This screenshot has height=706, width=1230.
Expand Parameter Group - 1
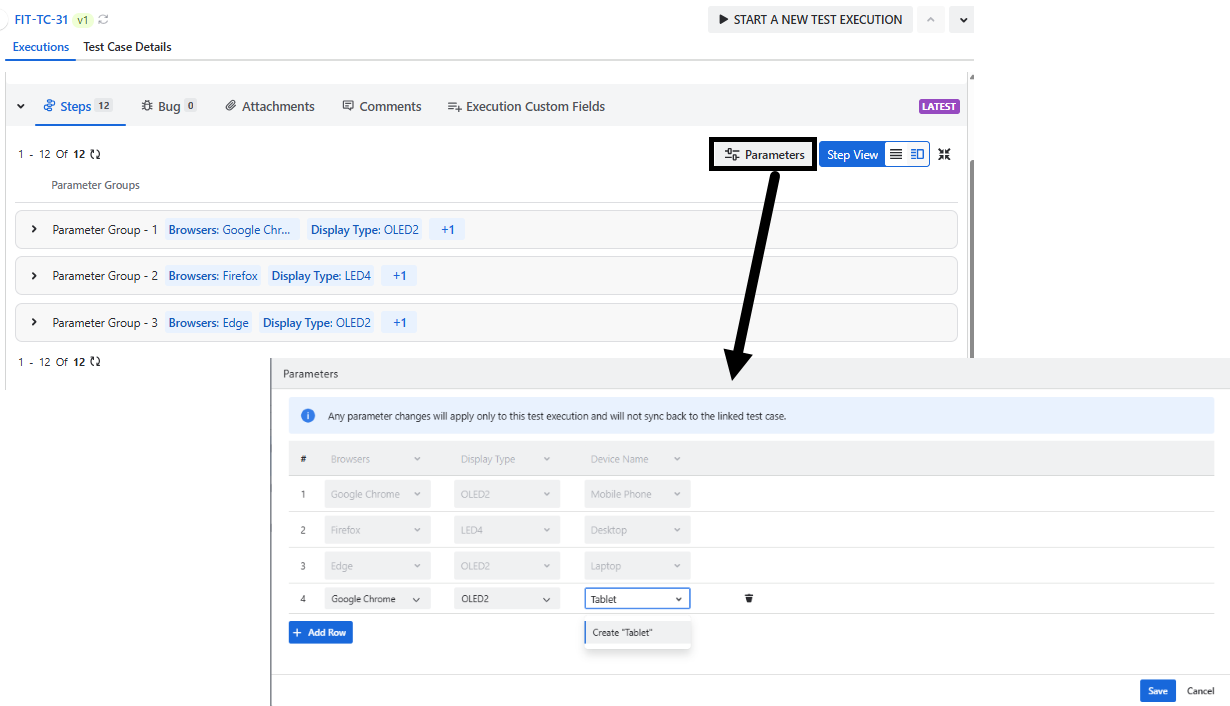tap(33, 228)
